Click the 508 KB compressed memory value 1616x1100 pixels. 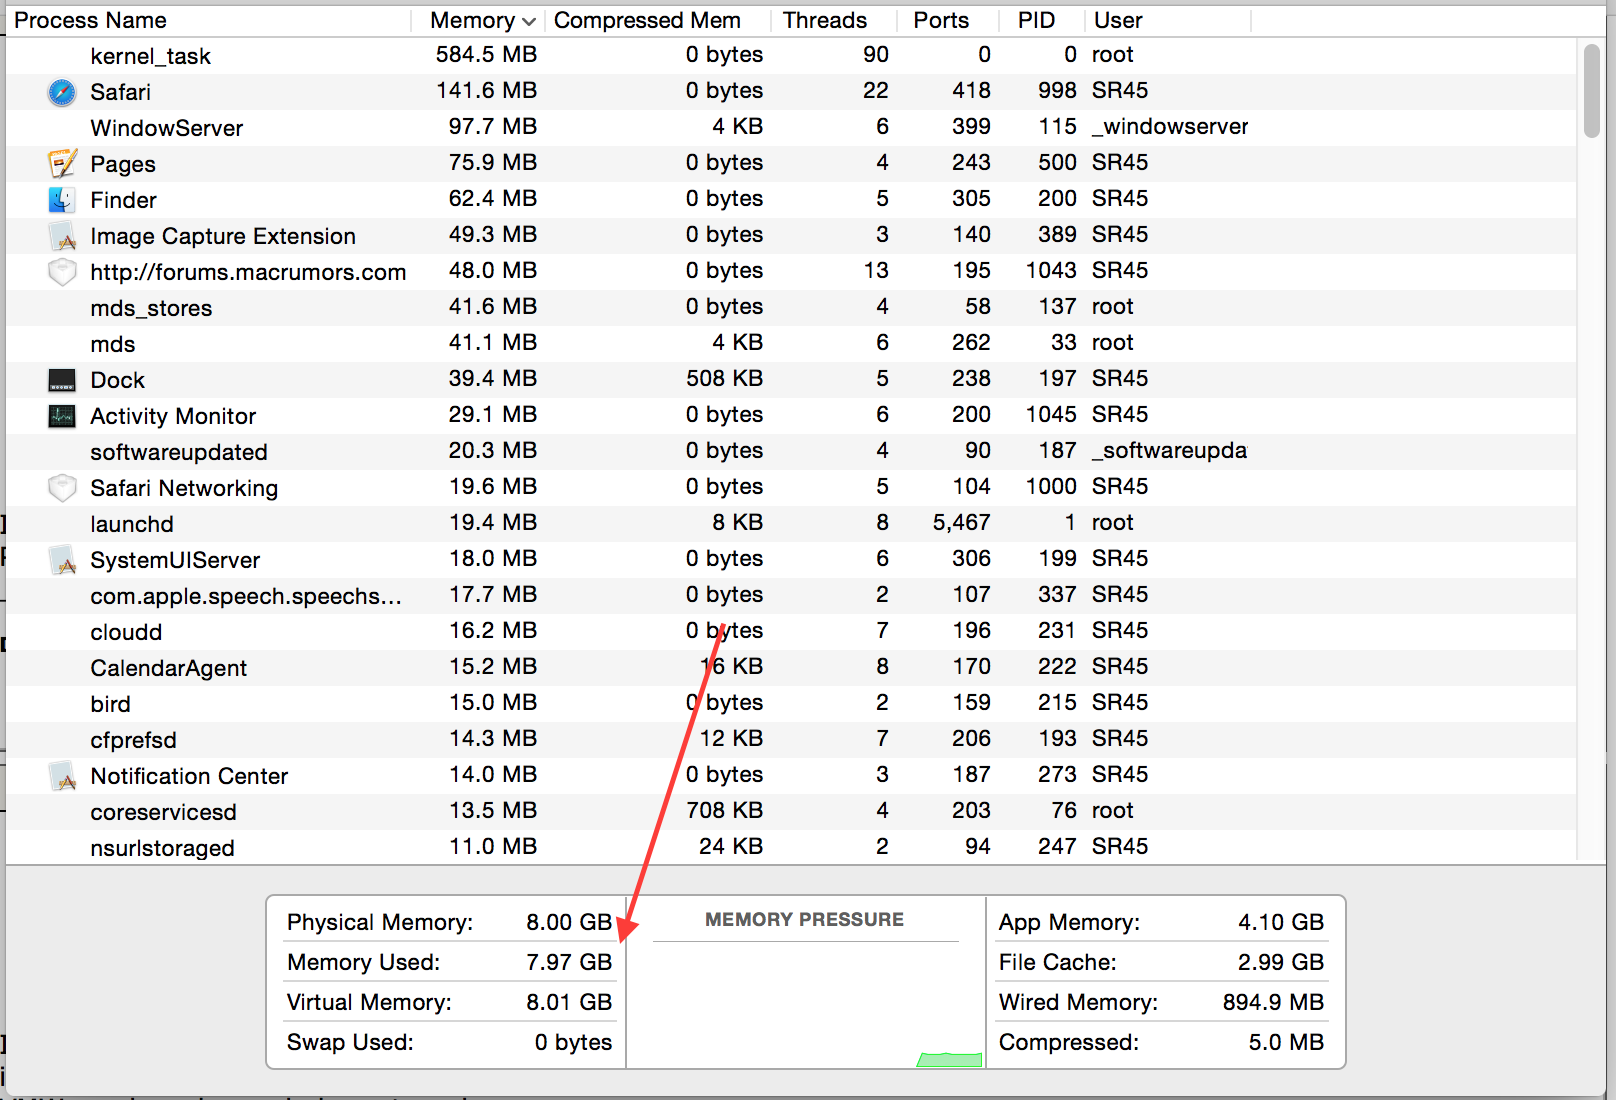point(724,378)
